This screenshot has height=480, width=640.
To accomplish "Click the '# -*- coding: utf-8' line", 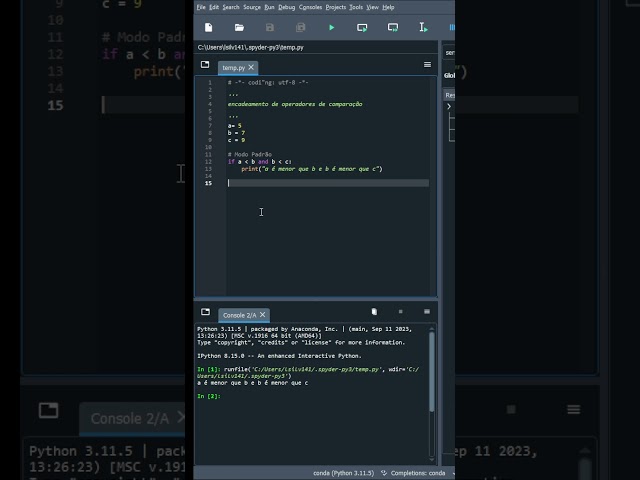I will pyautogui.click(x=268, y=82).
